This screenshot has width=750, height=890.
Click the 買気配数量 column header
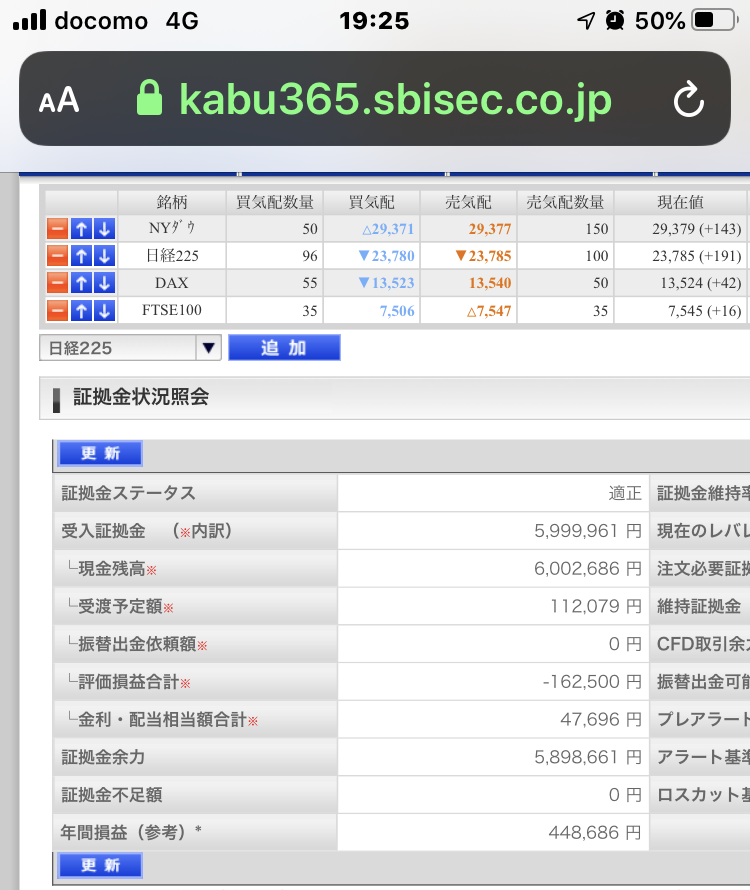[275, 202]
